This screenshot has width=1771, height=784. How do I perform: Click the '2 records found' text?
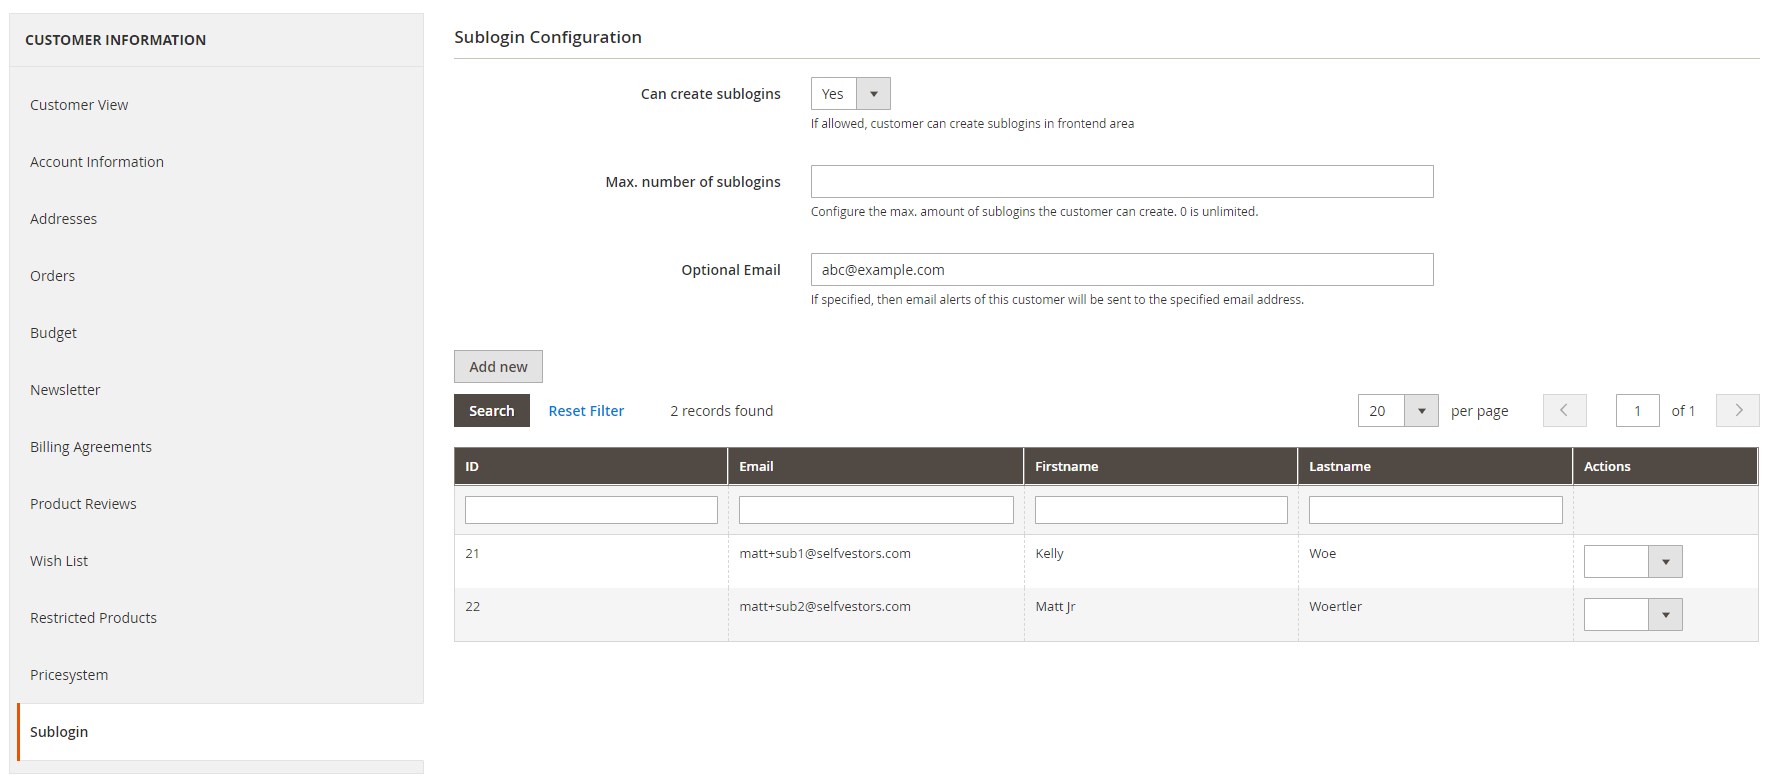(x=721, y=411)
